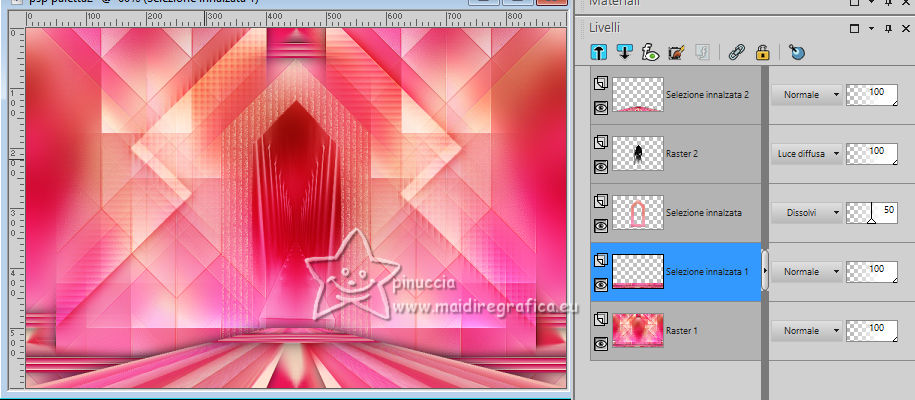
Task: Click the Raster 2 layer name
Action: point(682,154)
